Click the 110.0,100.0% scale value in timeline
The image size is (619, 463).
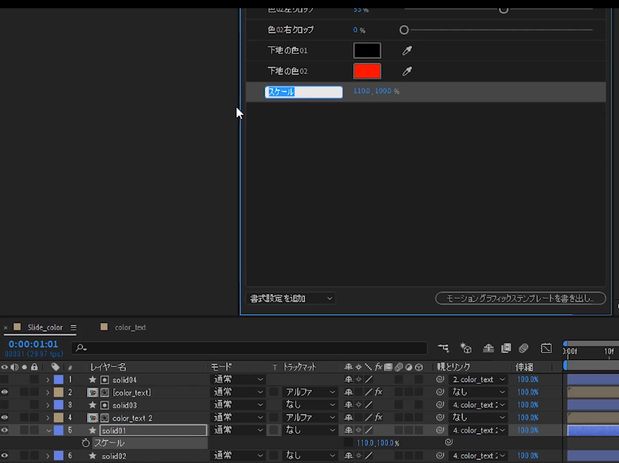point(377,443)
